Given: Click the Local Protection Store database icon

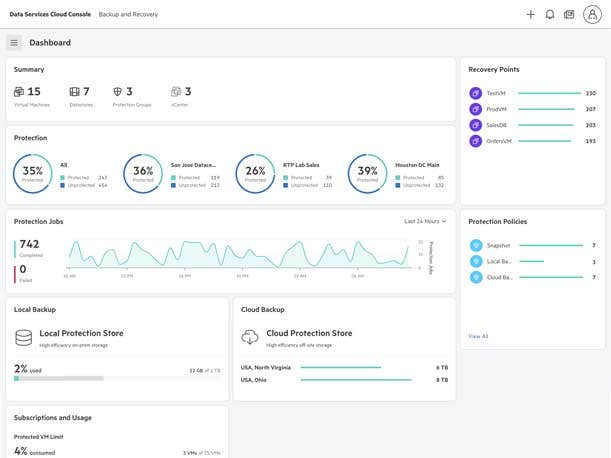Looking at the screenshot, I should (23, 337).
